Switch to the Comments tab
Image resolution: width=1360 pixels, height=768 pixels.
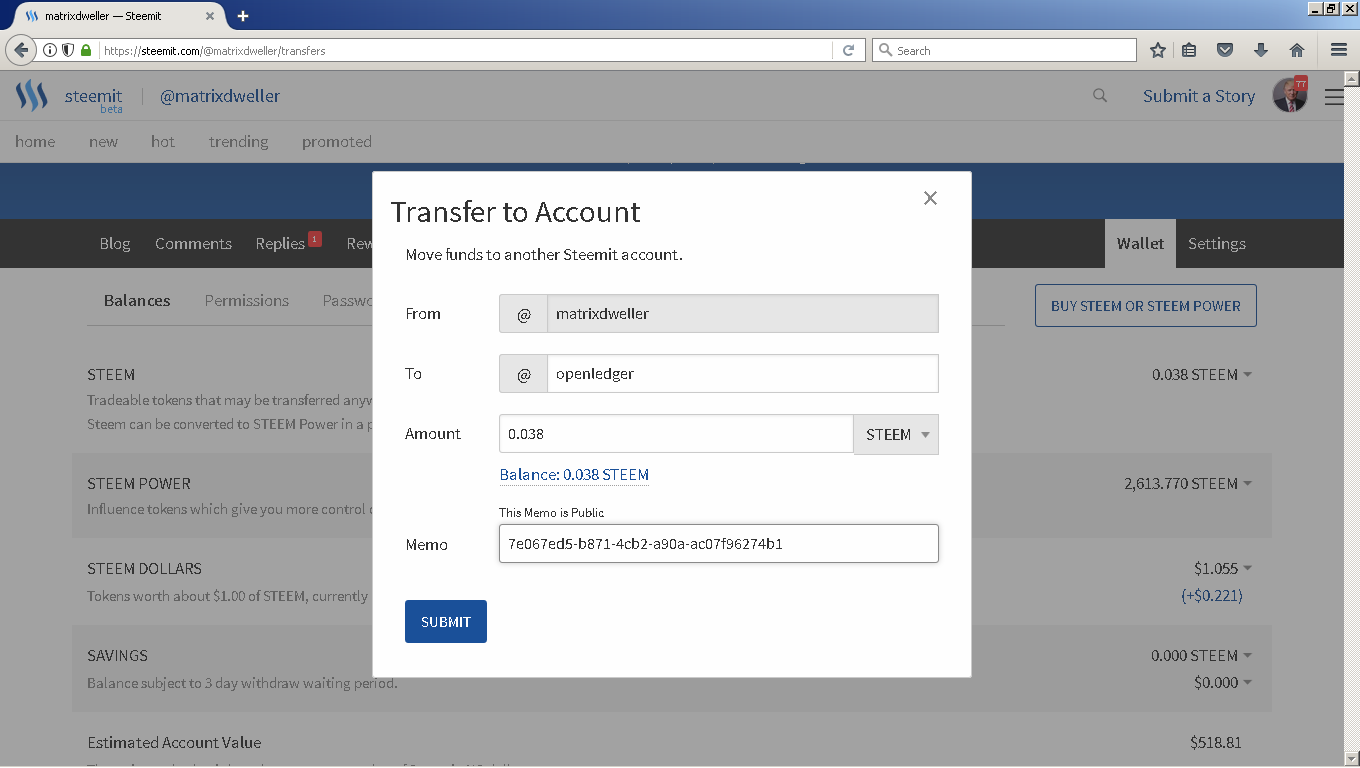193,243
